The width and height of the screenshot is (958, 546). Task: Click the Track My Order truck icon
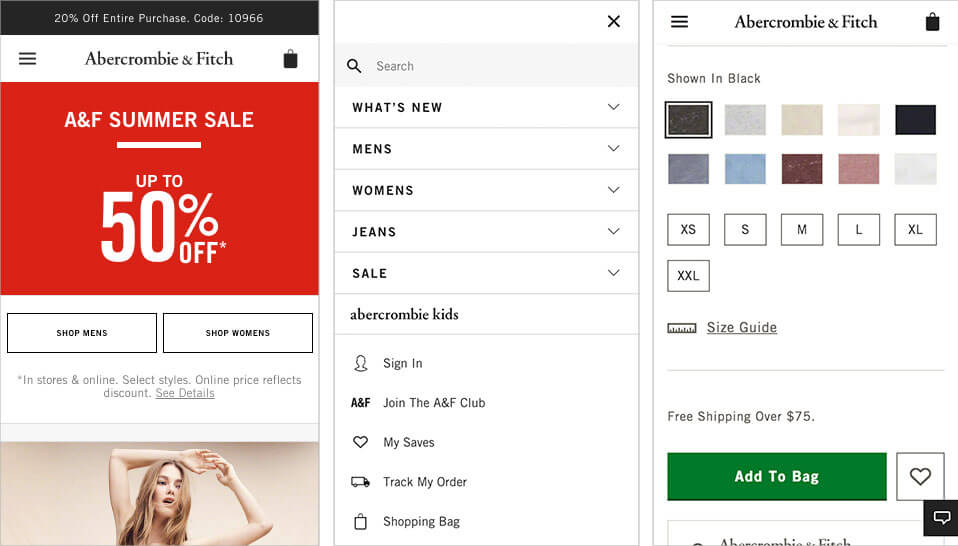[360, 482]
